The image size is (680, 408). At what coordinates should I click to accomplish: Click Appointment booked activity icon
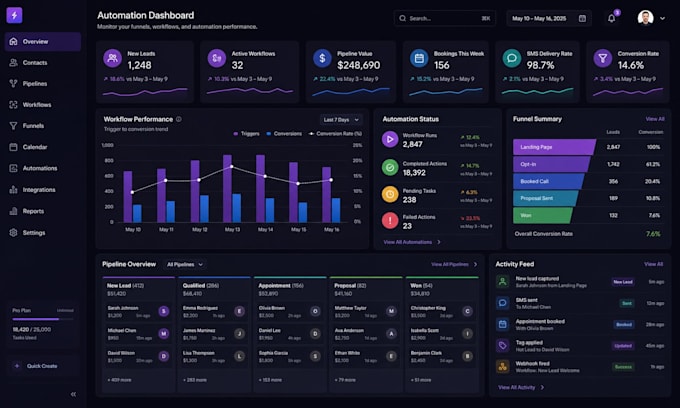click(503, 324)
